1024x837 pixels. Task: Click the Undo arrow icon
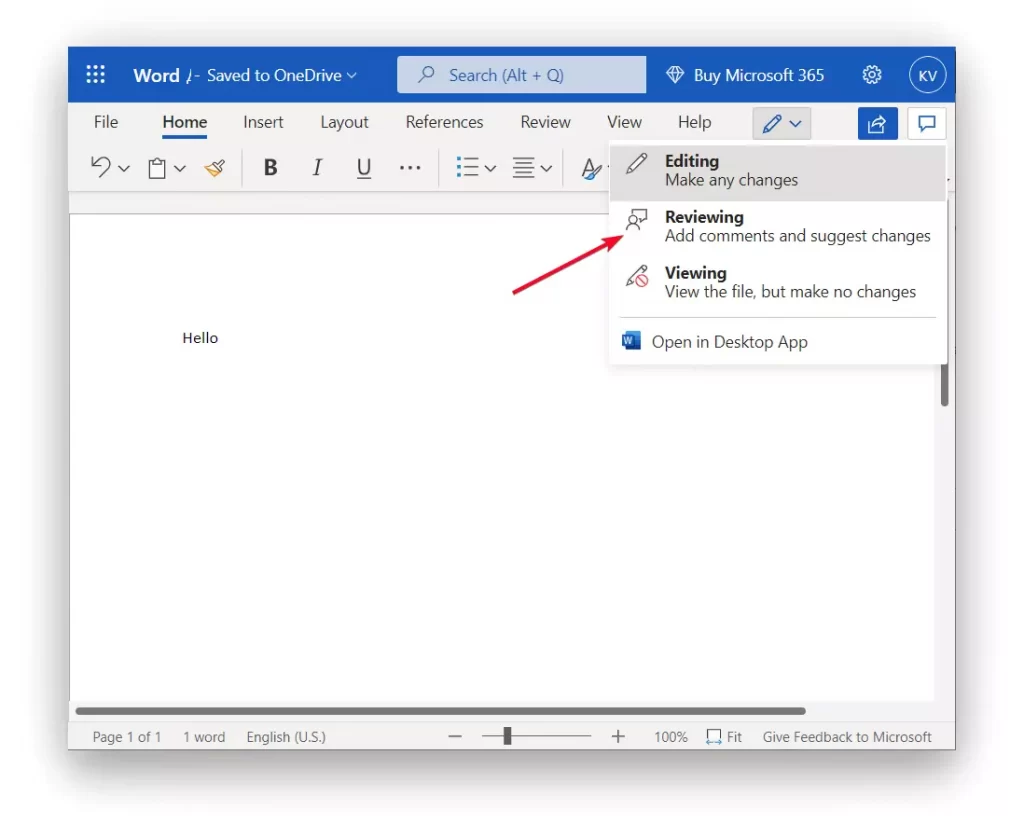[x=101, y=168]
